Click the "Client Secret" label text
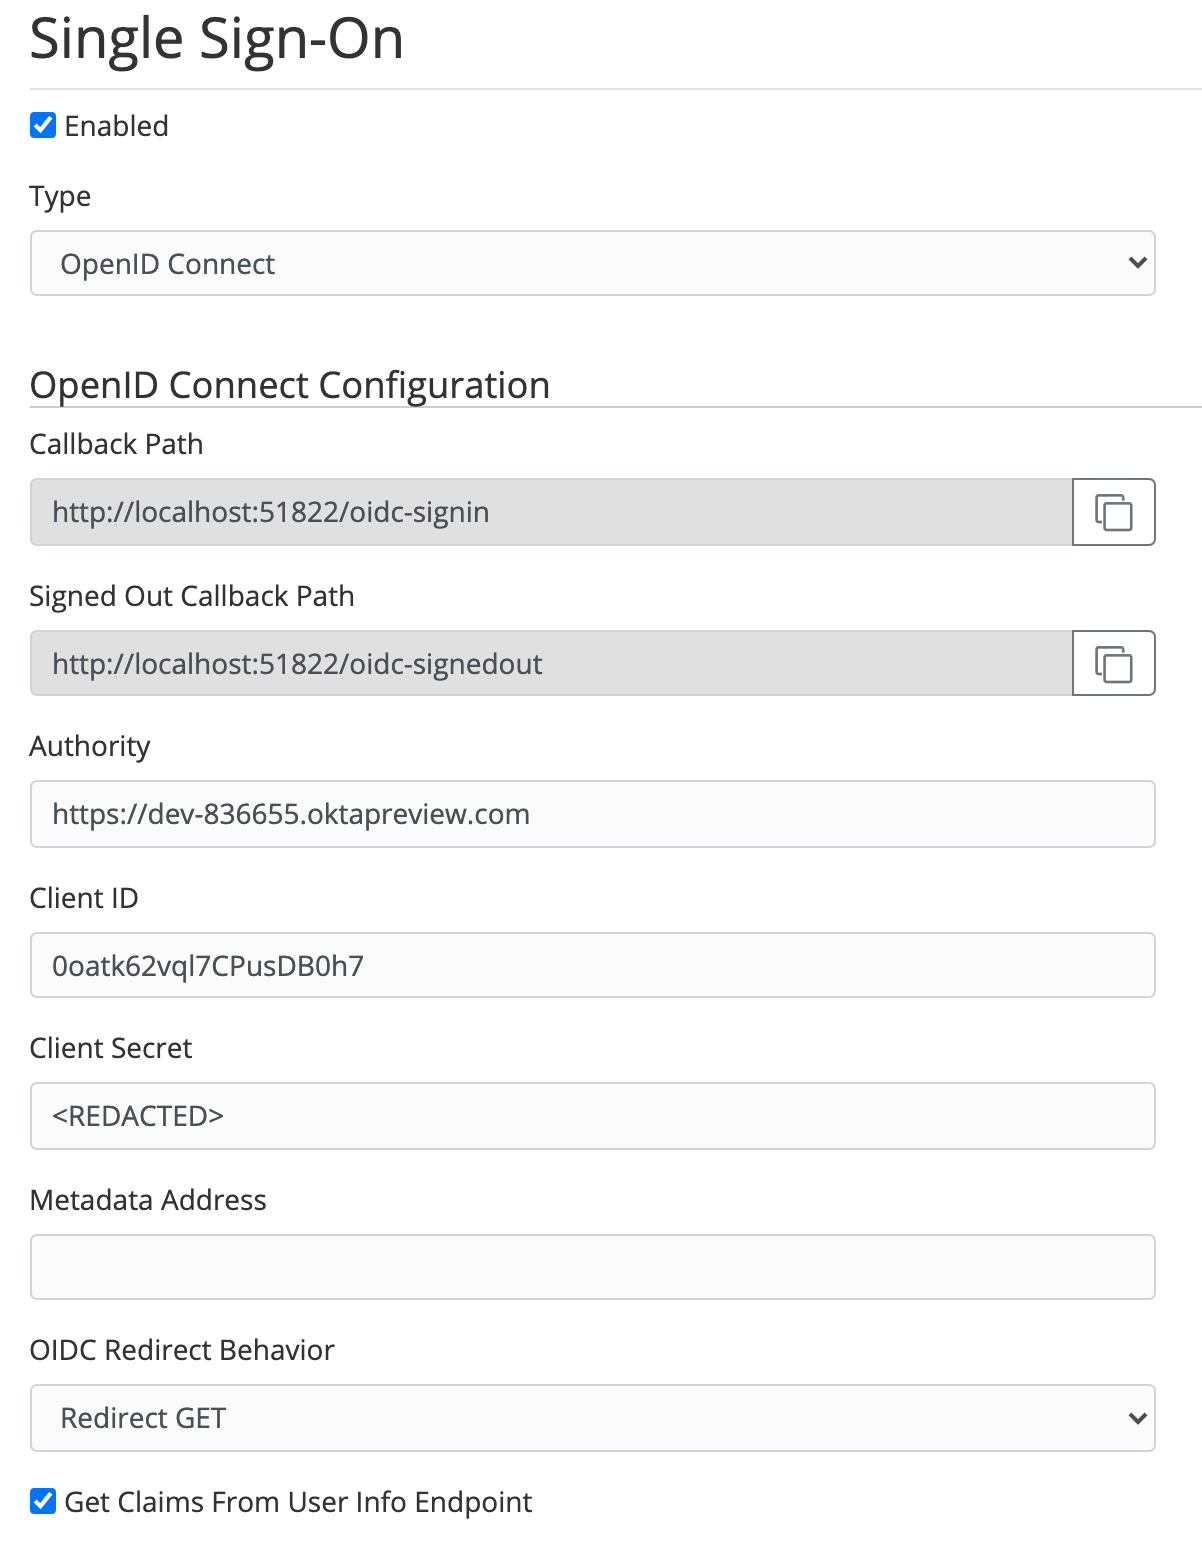The image size is (1202, 1546). [x=111, y=1048]
